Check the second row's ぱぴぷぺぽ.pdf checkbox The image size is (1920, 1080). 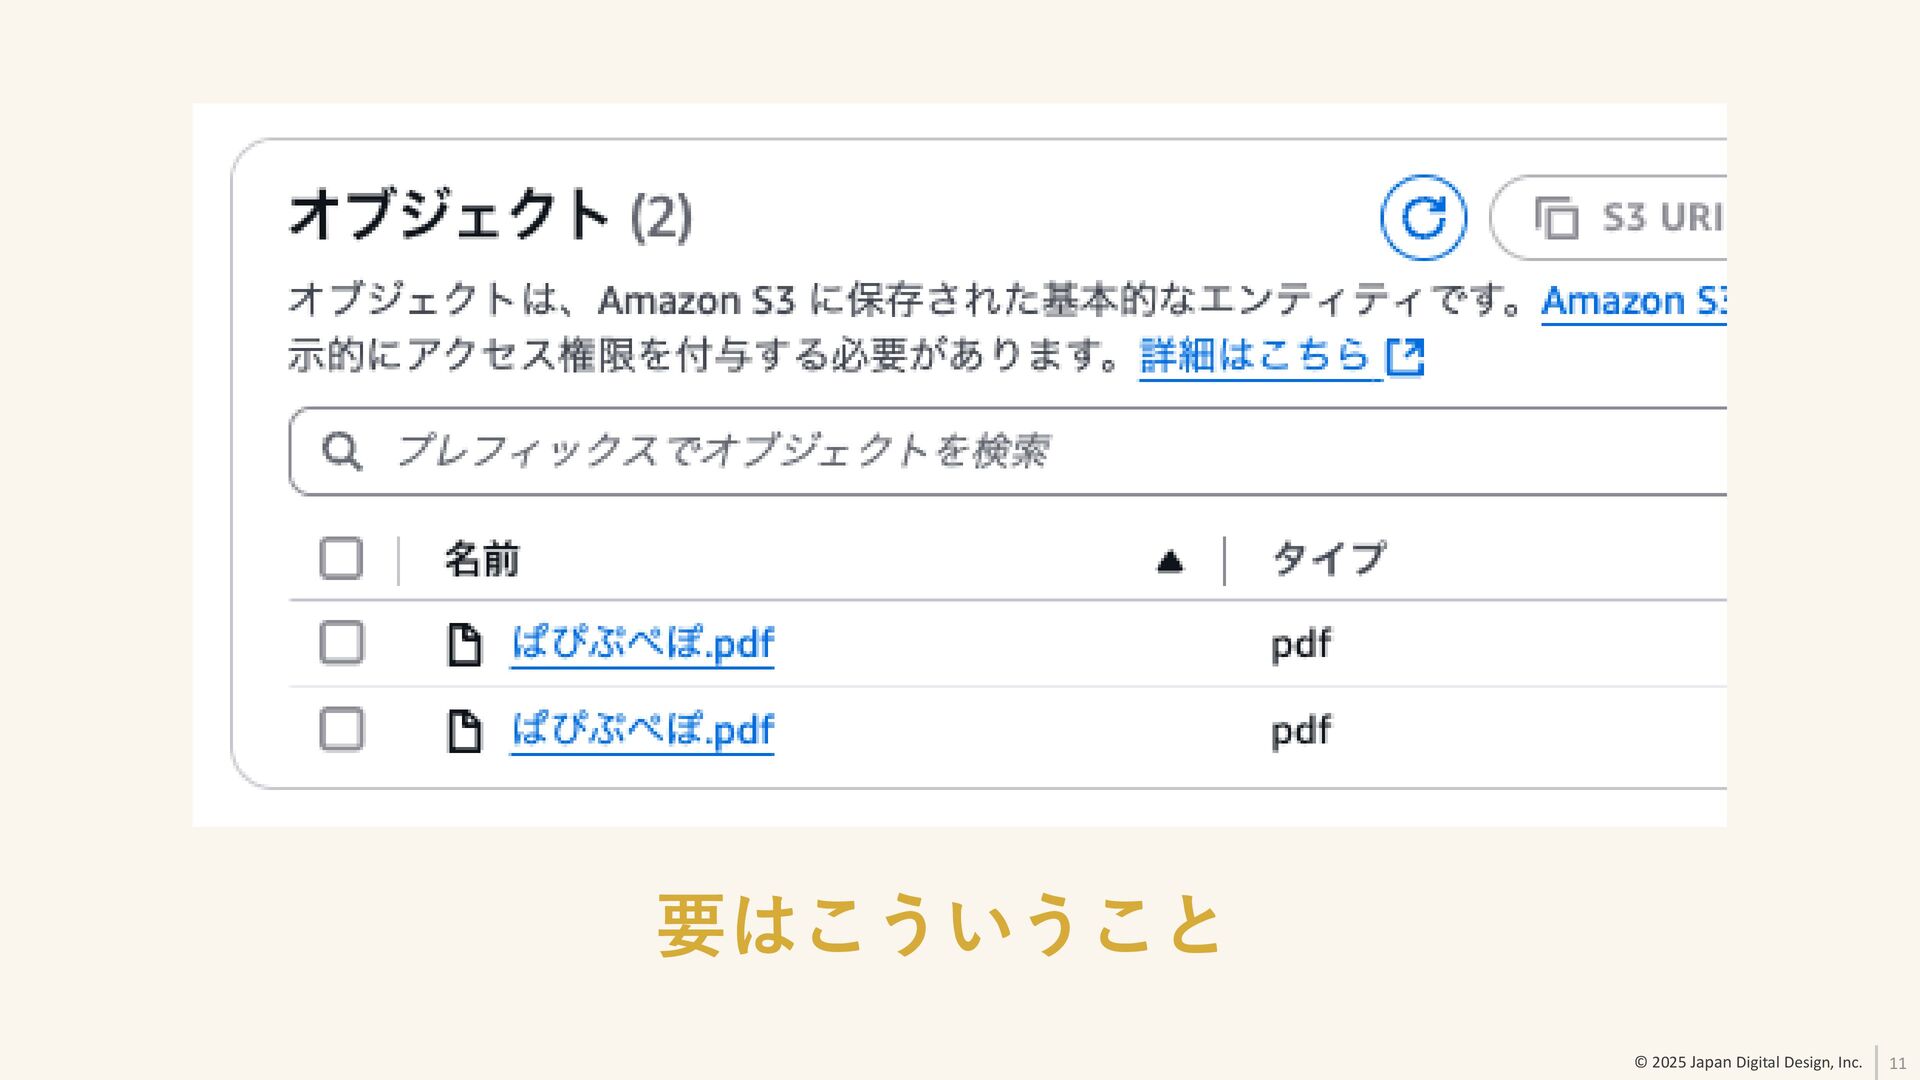point(341,730)
